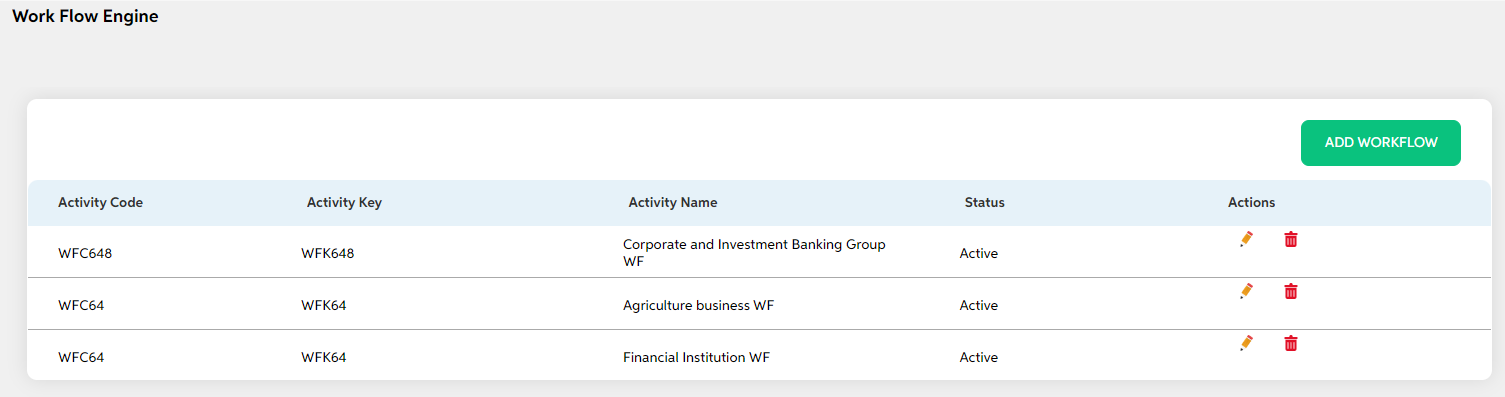This screenshot has height=397, width=1505.
Task: Select the Financial Institution WF name
Action: click(x=696, y=357)
